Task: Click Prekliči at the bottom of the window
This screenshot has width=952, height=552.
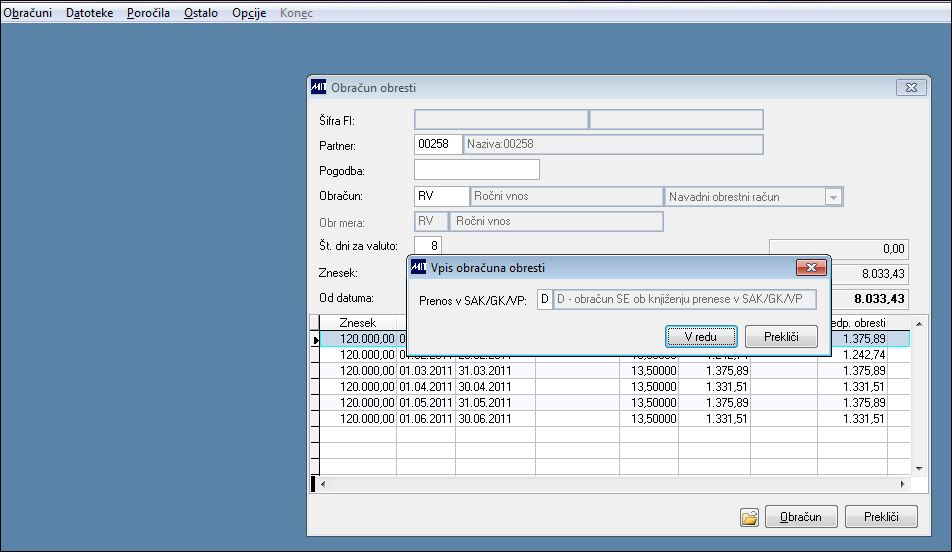Action: (x=881, y=517)
